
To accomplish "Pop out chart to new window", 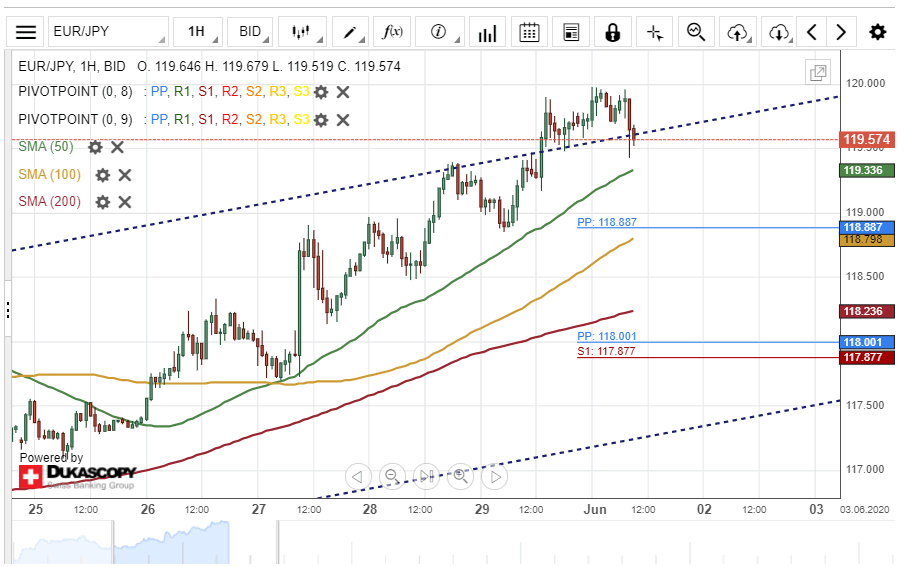I will coord(818,73).
